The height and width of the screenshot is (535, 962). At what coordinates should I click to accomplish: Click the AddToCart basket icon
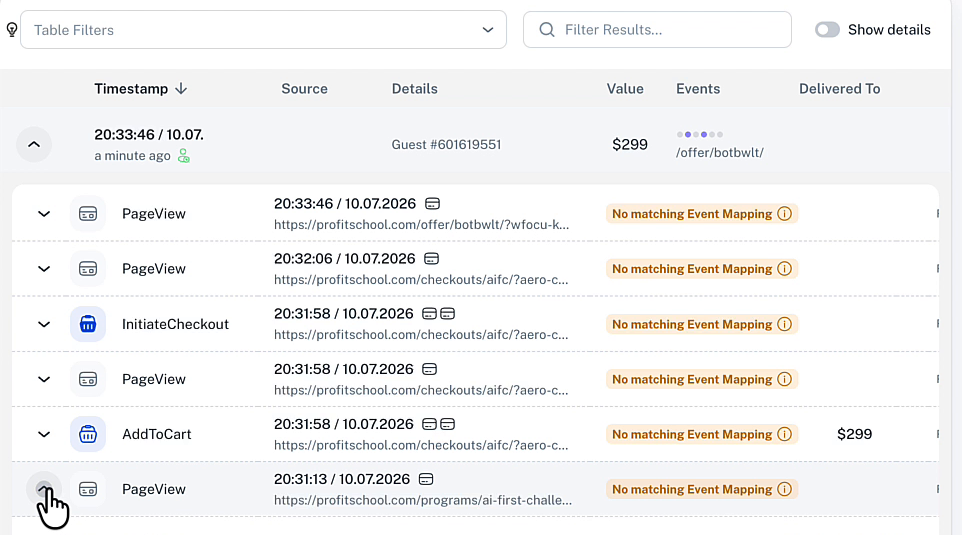click(x=88, y=434)
